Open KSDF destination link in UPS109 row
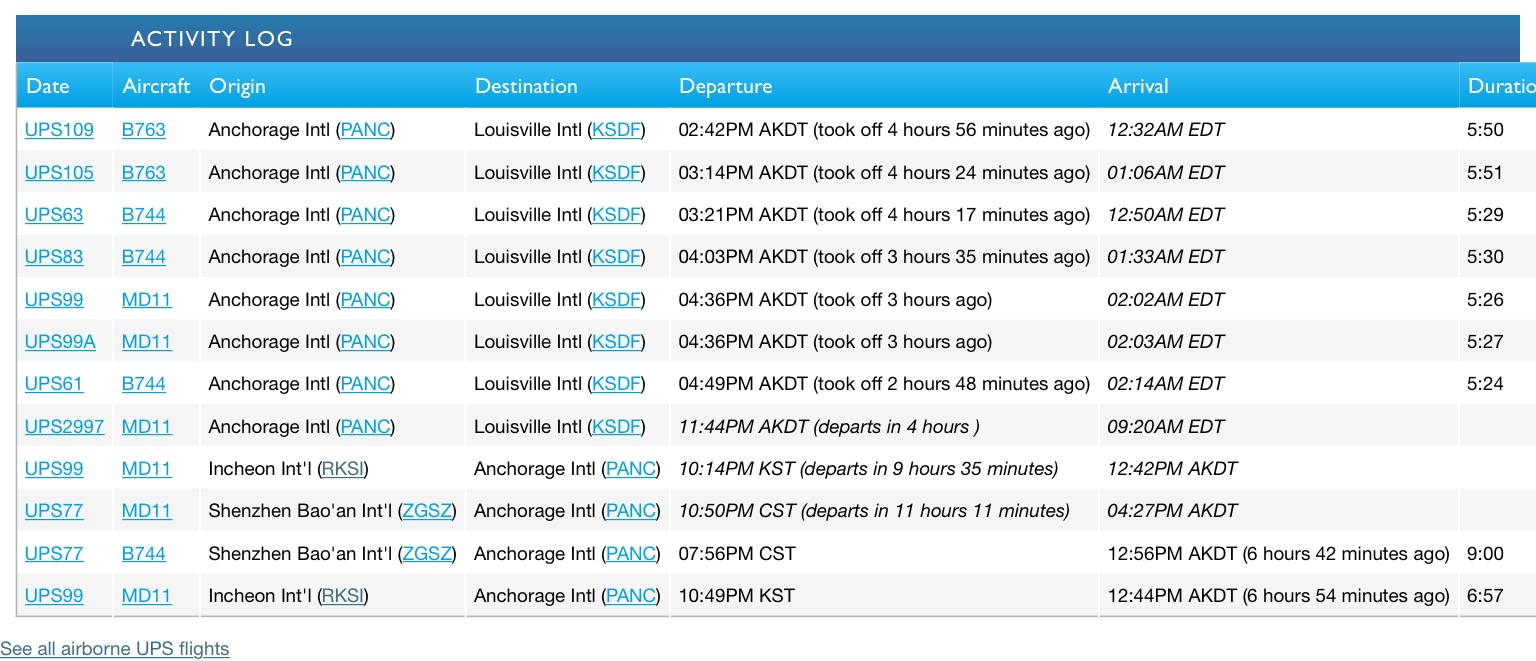This screenshot has width=1536, height=661. 616,130
